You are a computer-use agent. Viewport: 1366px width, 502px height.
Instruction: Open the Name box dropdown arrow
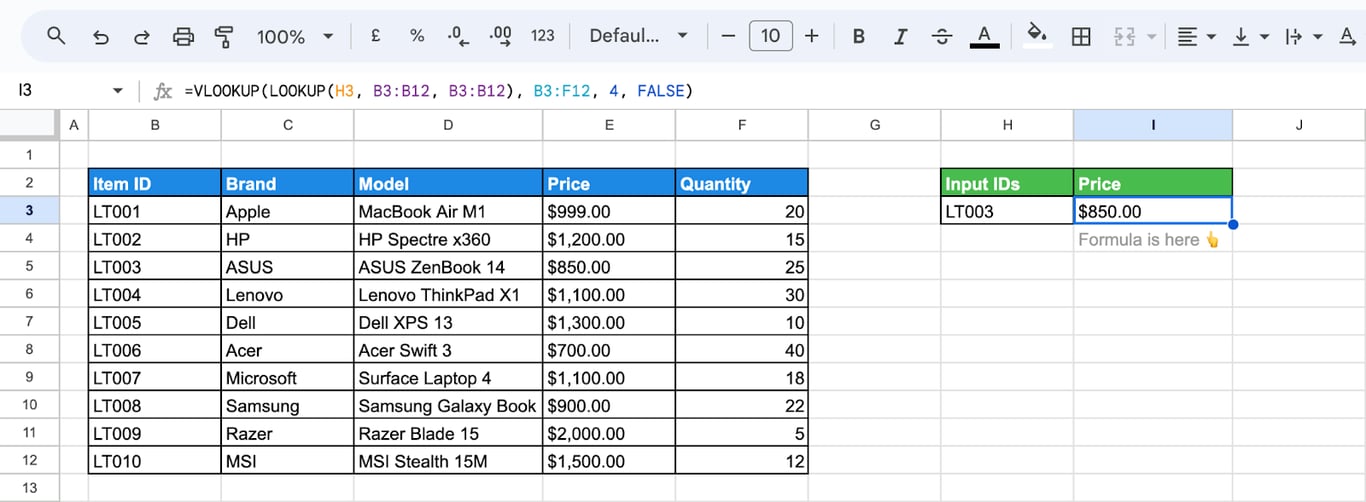117,91
